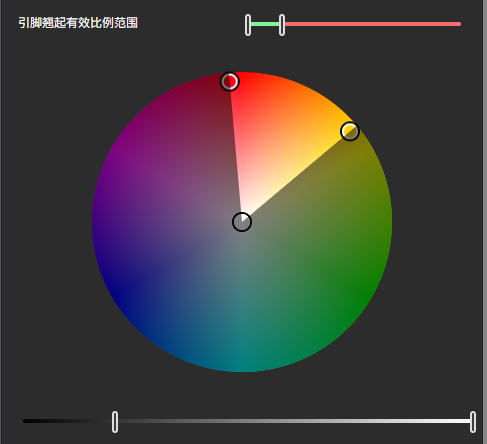487x444 pixels.
Task: Click the red hue handle on the color wheel edge
Action: pyautogui.click(x=230, y=81)
